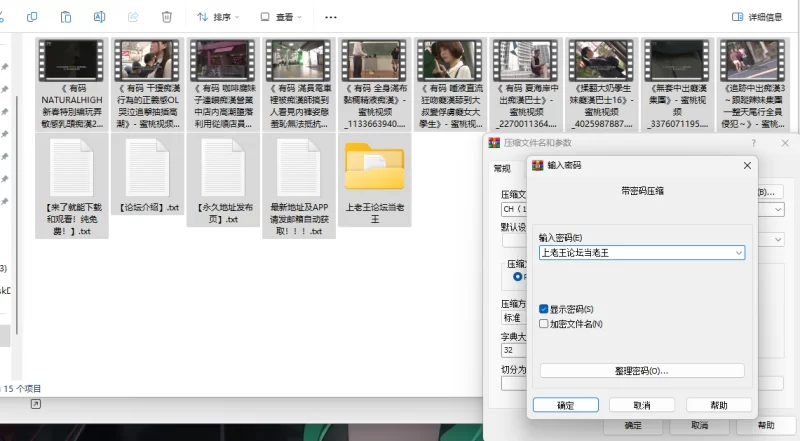Screen dimensions: 800x441
Task: Open the 查看 view menu
Action: point(281,17)
